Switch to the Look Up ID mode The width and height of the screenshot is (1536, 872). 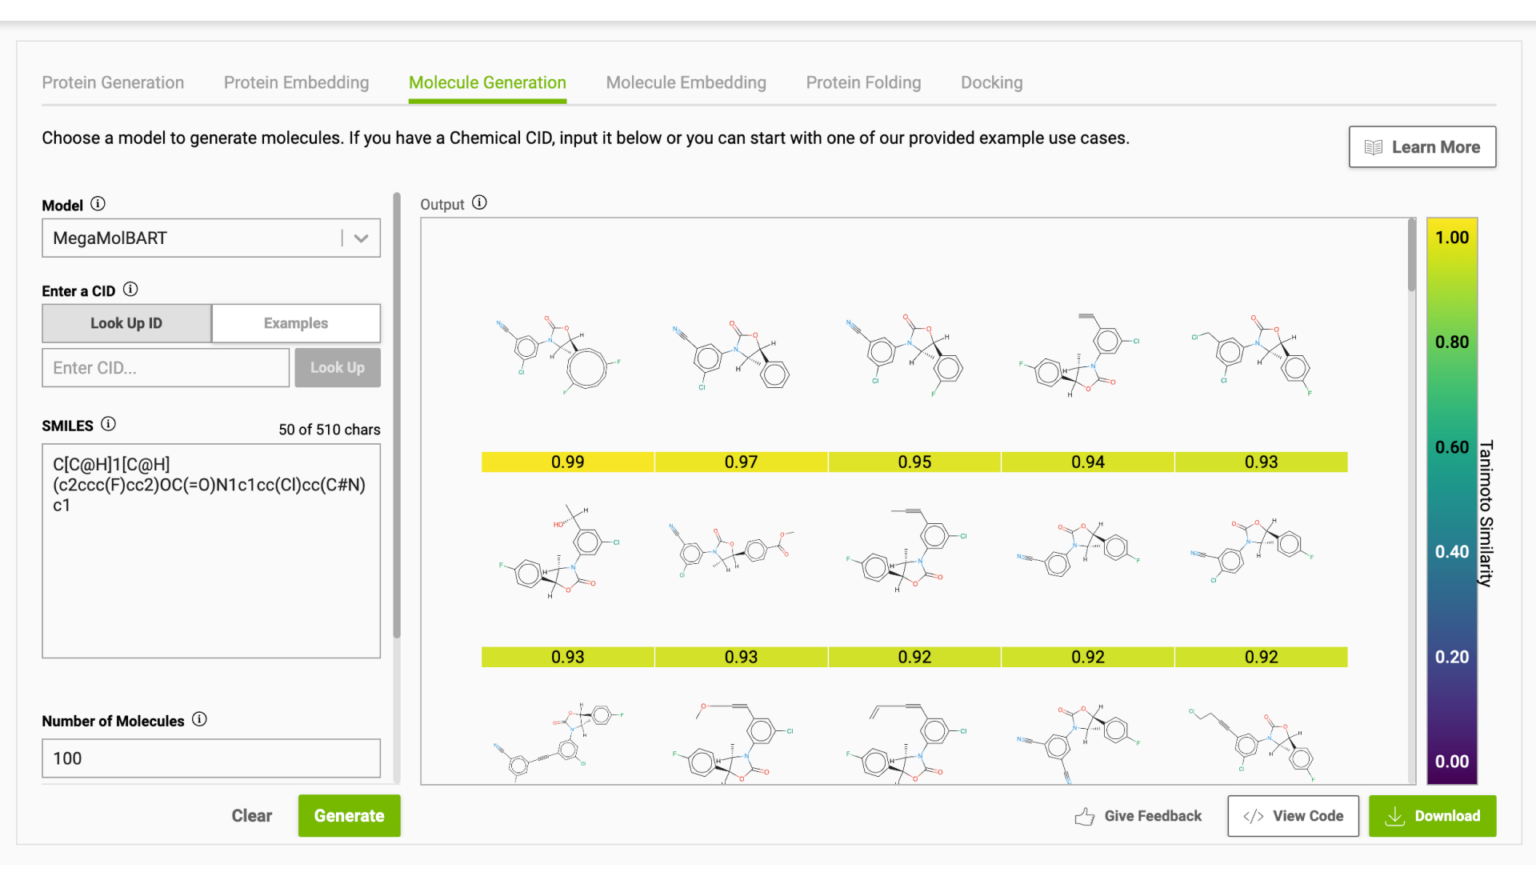tap(126, 323)
